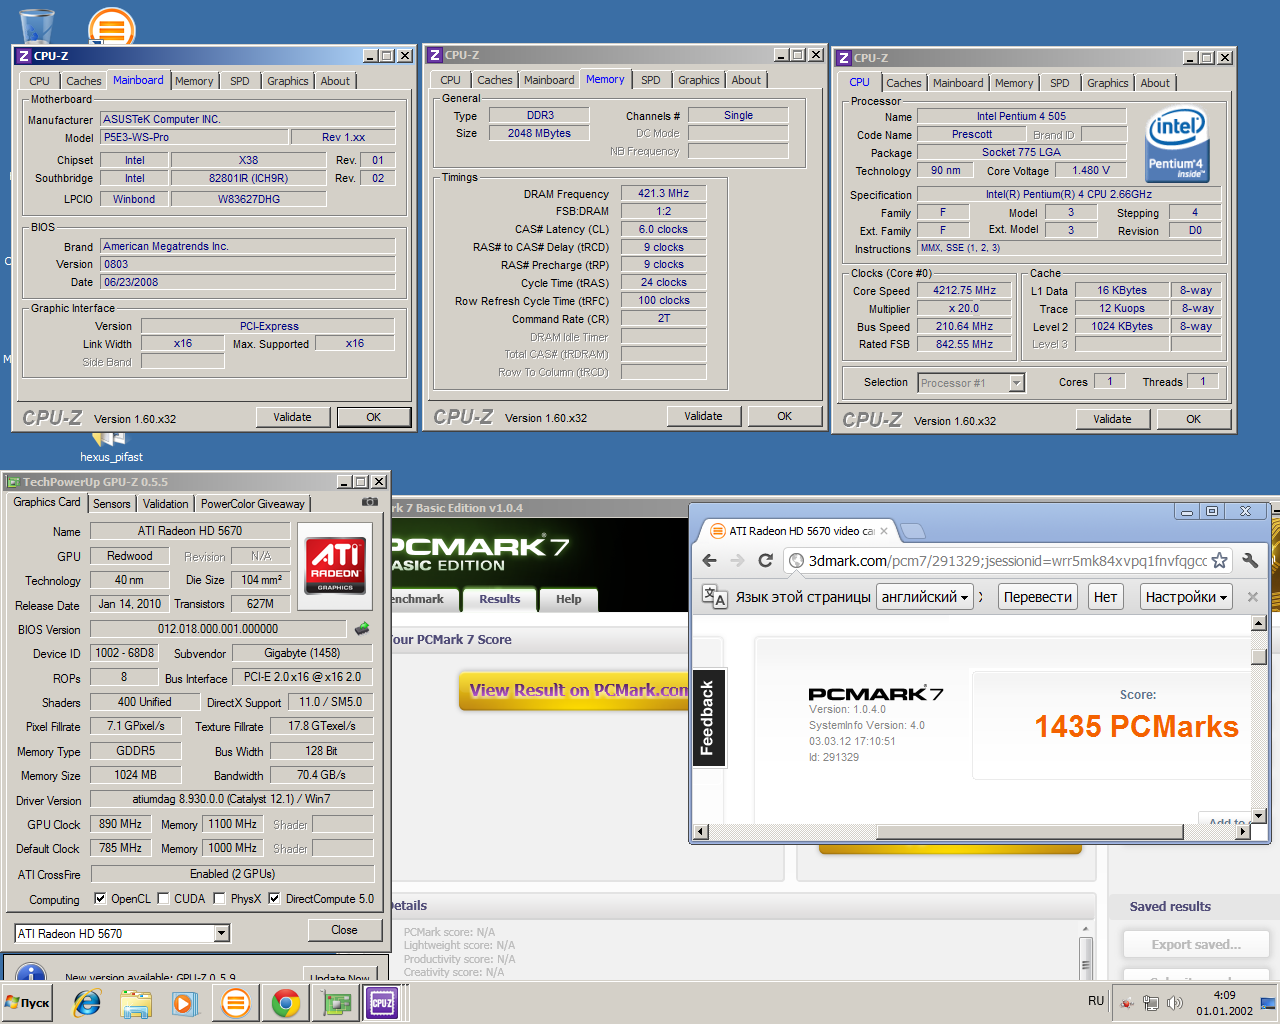Click Chrome address bar URL
The width and height of the screenshot is (1280, 1024).
click(x=1008, y=561)
